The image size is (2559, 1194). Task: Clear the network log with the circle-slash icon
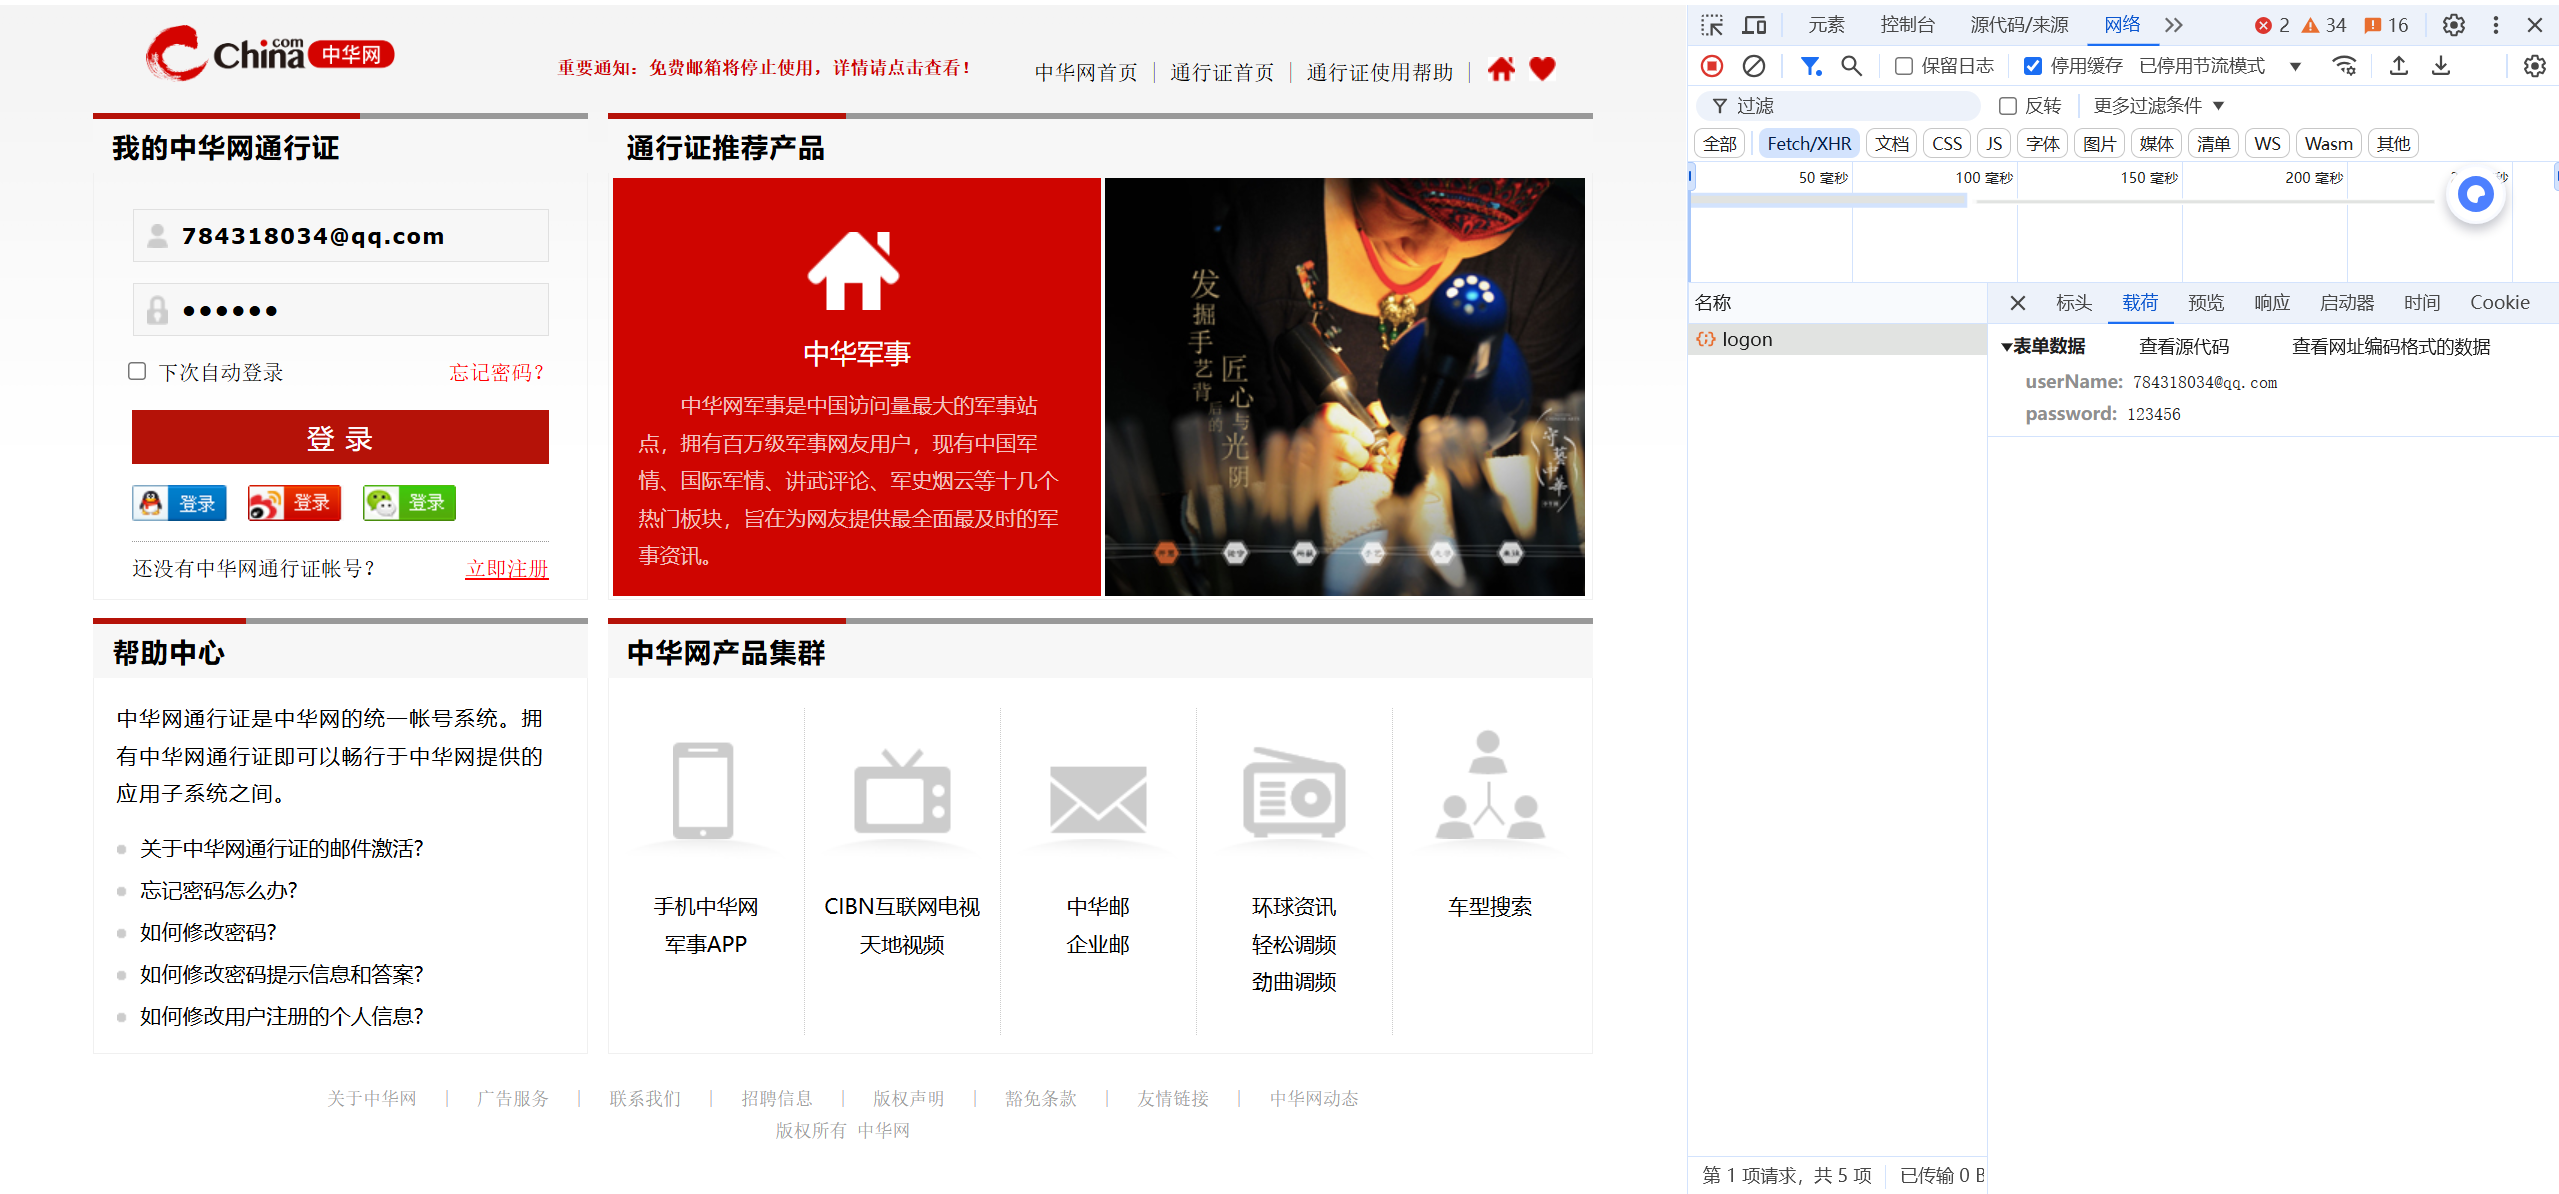pyautogui.click(x=1753, y=66)
